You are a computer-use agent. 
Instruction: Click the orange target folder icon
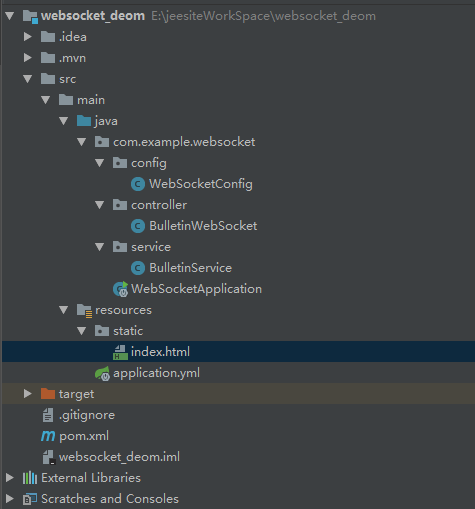pyautogui.click(x=48, y=394)
